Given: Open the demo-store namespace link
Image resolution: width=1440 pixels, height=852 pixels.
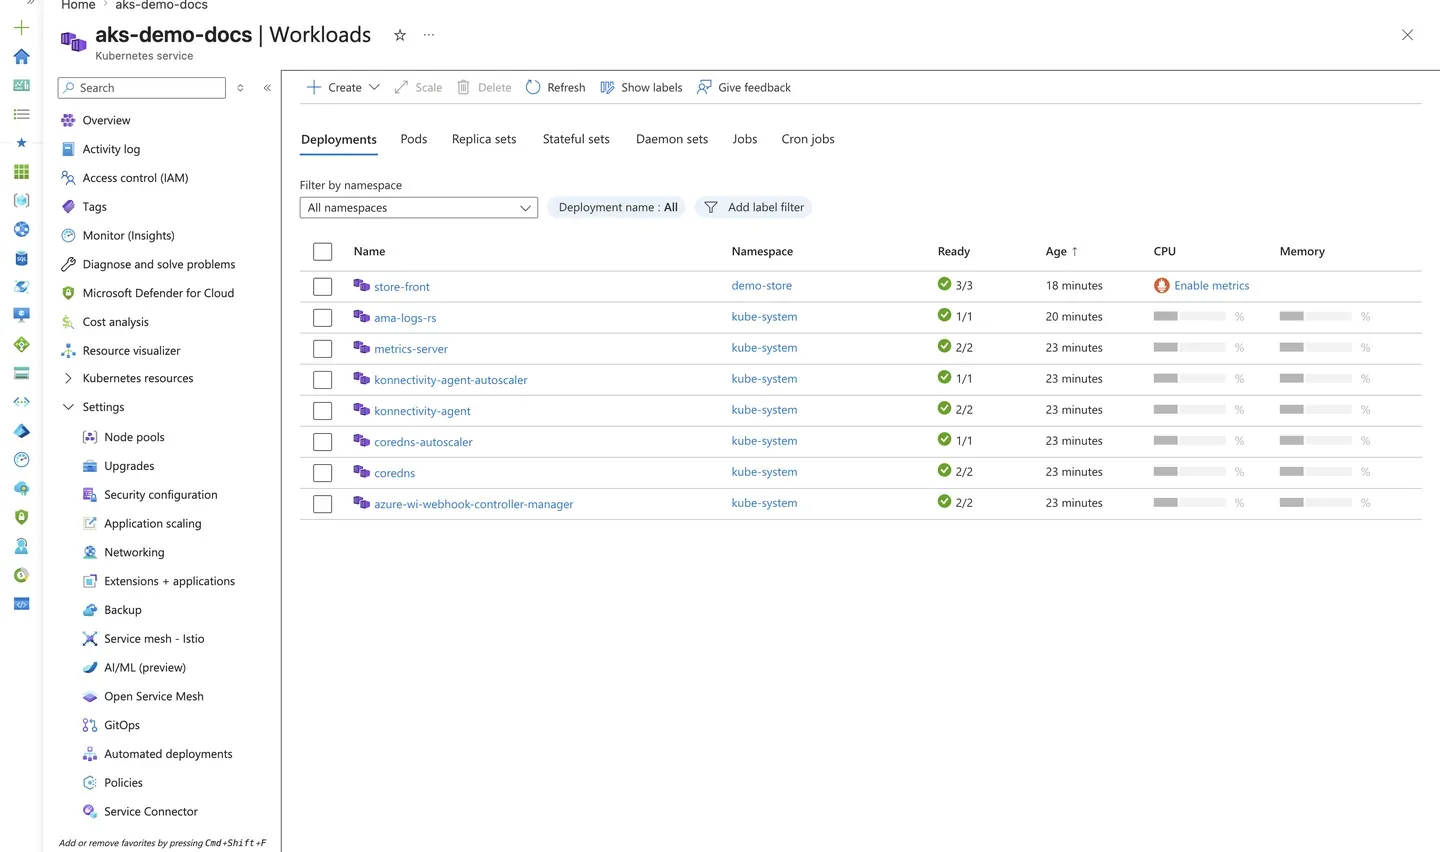Looking at the screenshot, I should [761, 286].
